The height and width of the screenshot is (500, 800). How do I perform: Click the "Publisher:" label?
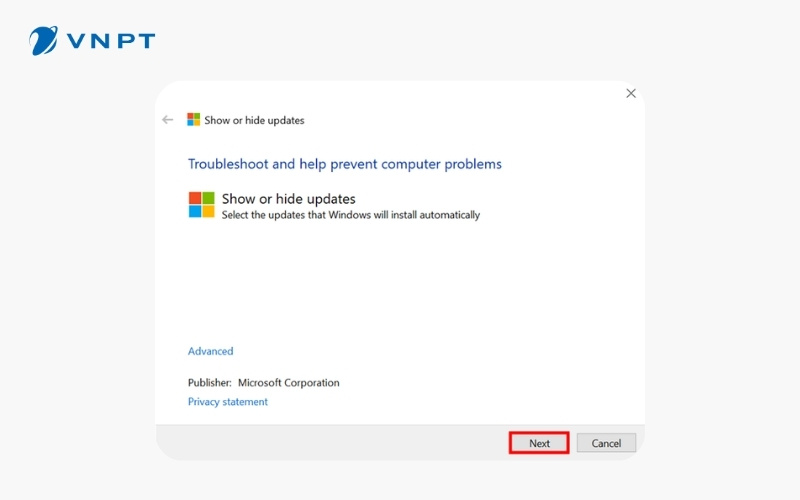pos(209,383)
